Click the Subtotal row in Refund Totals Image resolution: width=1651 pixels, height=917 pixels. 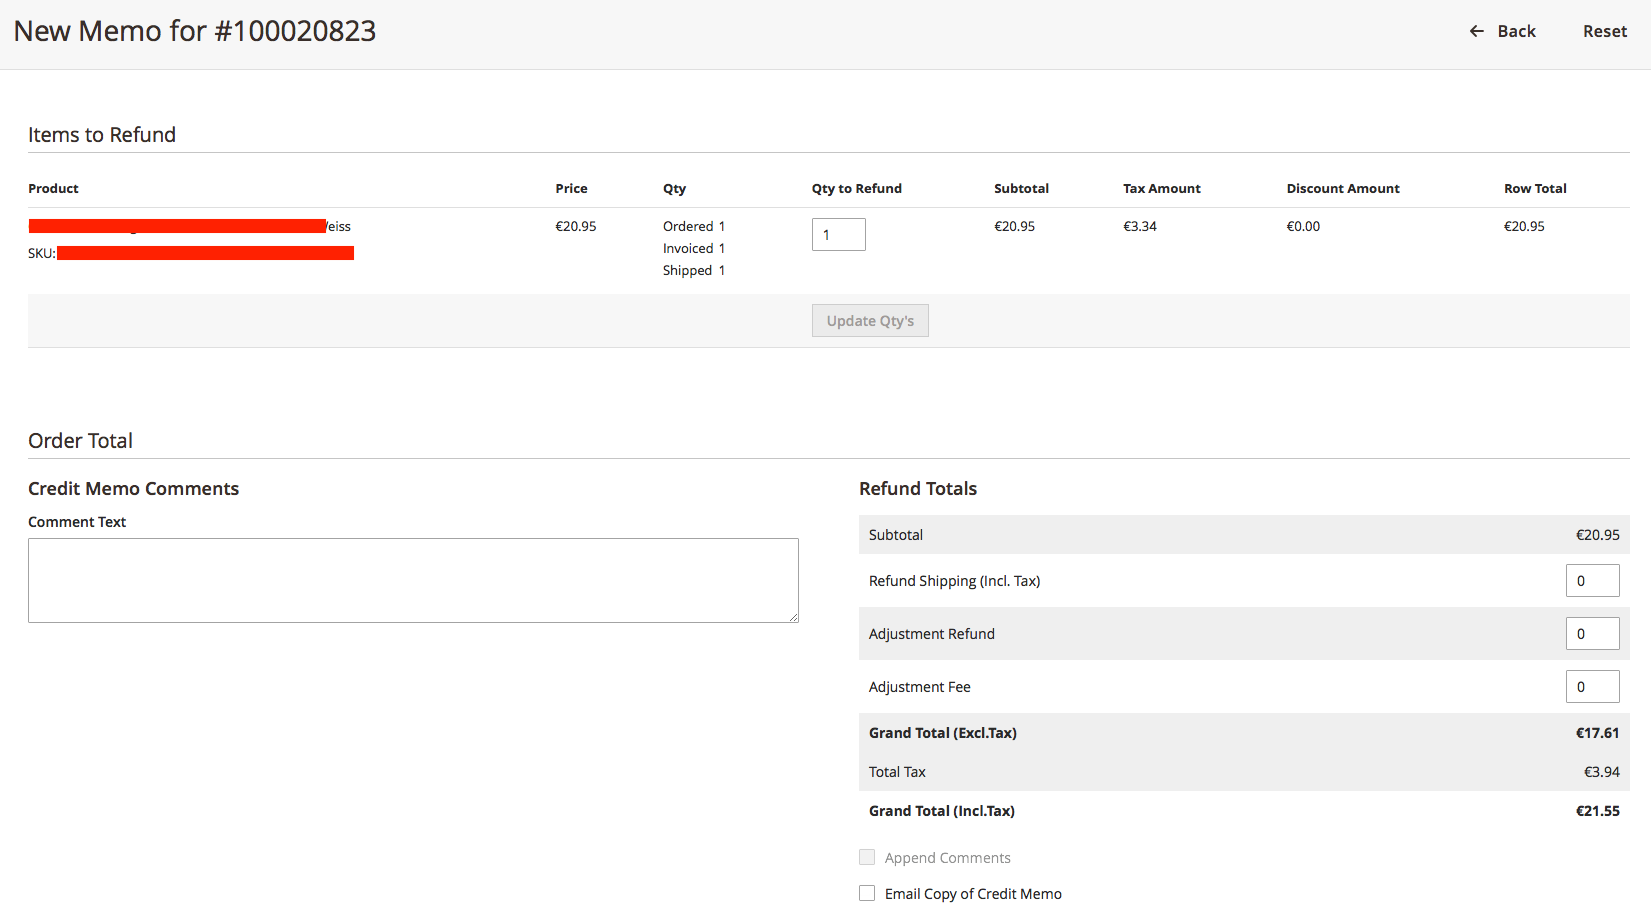(1243, 534)
